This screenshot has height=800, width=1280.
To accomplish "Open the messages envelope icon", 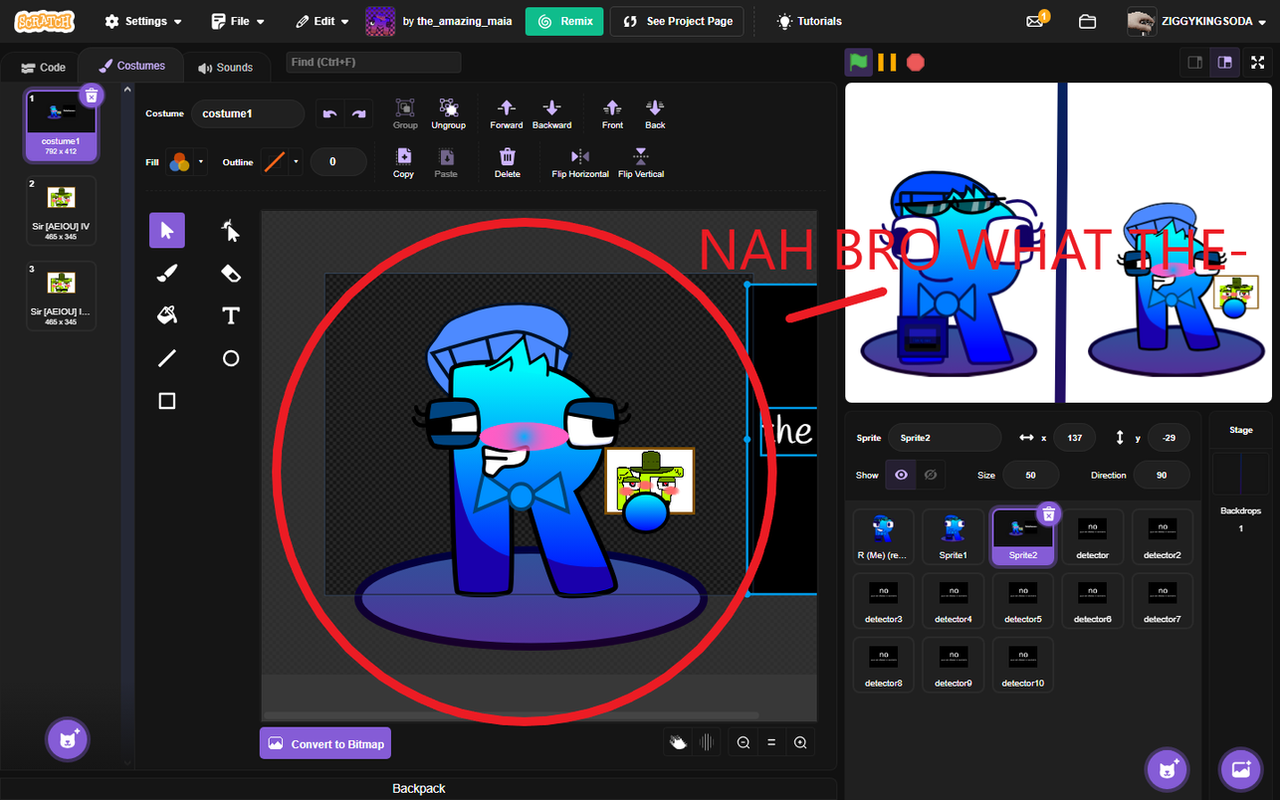I will 1036,21.
